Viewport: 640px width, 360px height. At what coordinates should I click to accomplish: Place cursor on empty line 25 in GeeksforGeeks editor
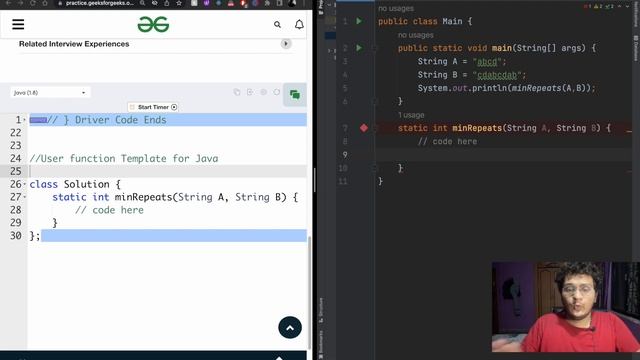click(167, 171)
